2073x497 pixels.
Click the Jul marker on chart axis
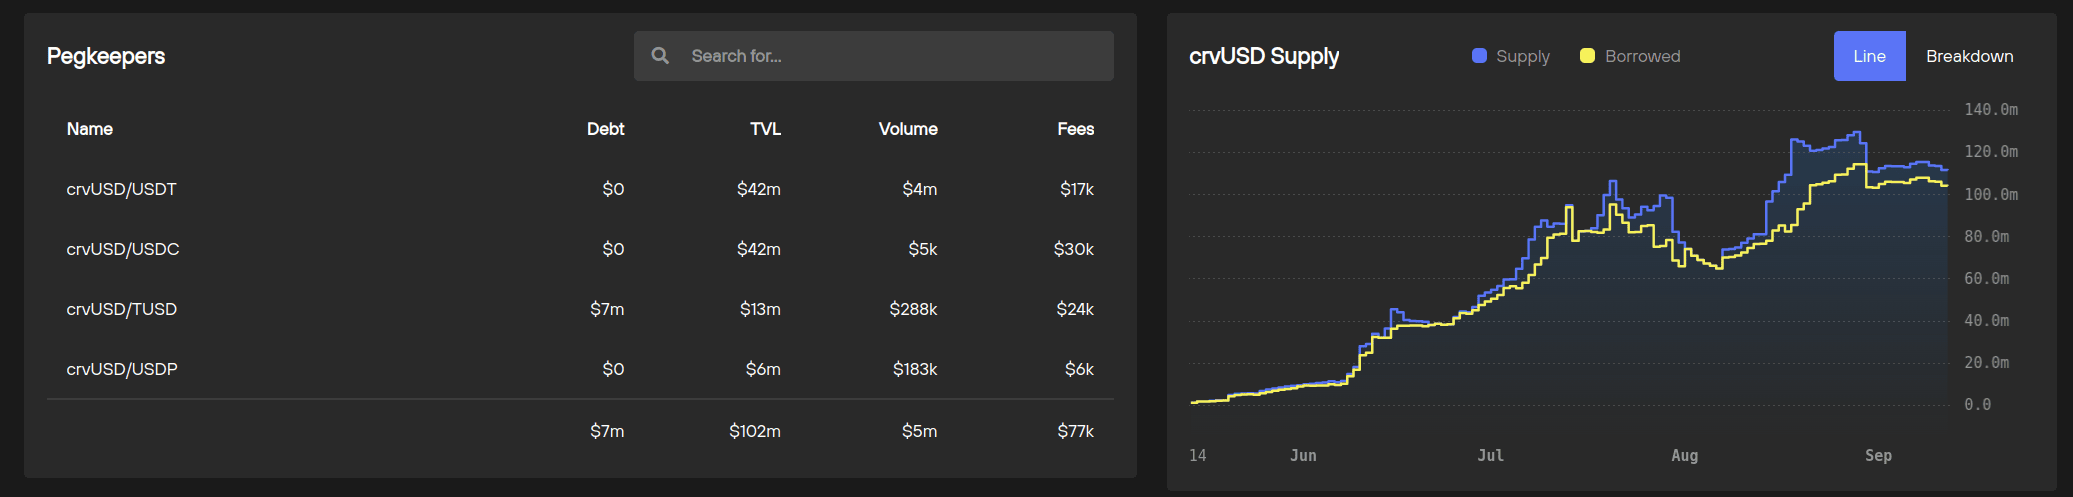tap(1490, 455)
